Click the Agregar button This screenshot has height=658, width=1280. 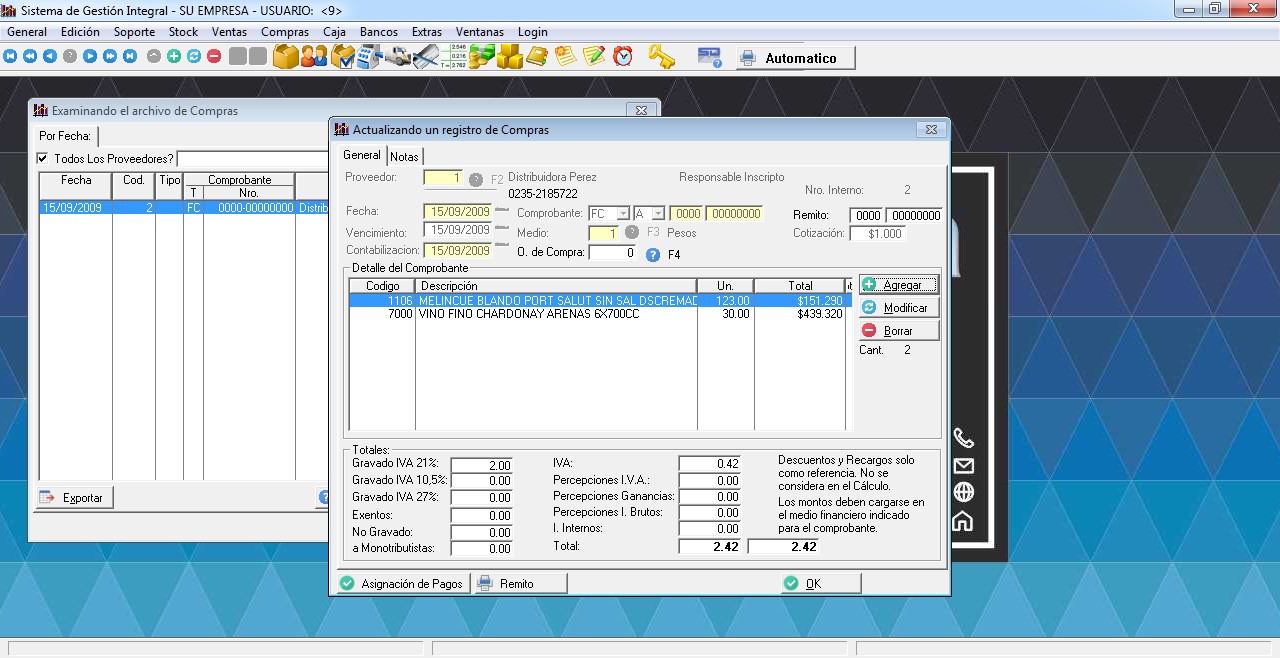click(898, 285)
